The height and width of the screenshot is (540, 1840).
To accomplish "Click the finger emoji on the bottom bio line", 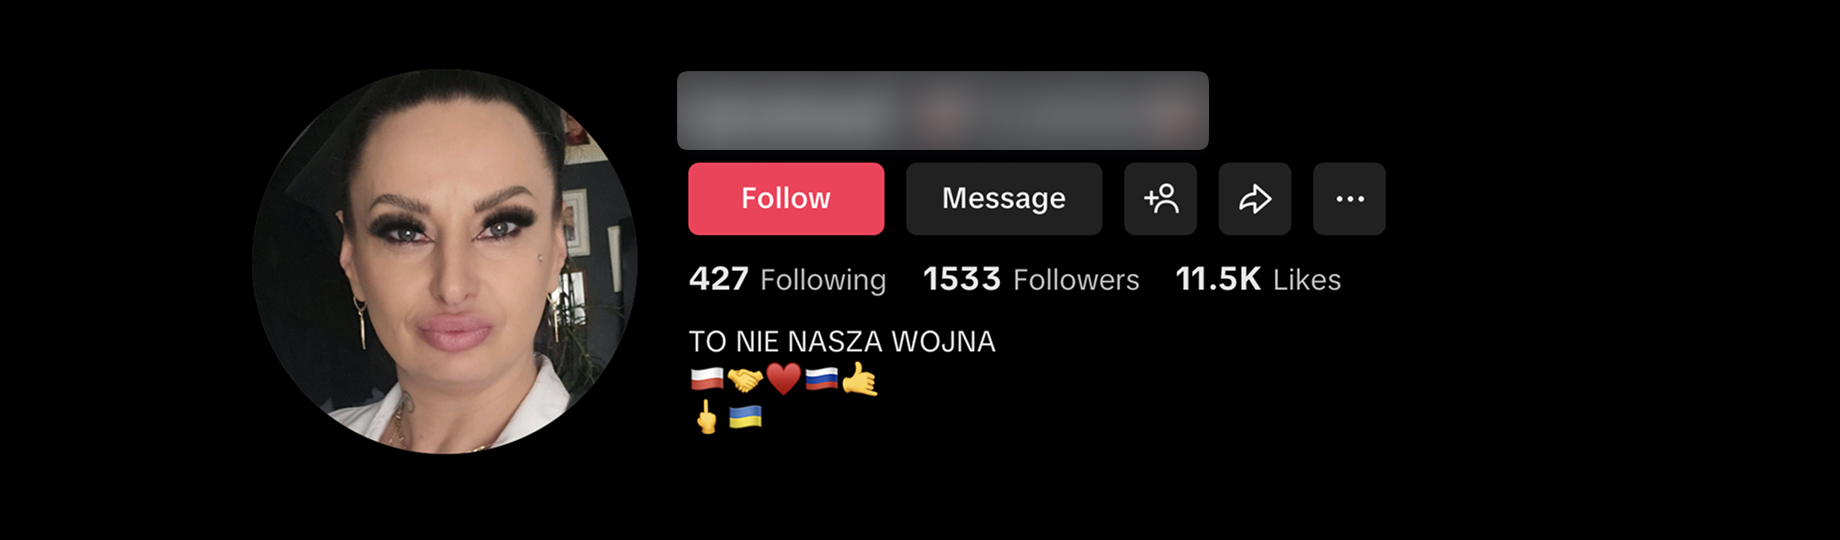I will point(707,417).
